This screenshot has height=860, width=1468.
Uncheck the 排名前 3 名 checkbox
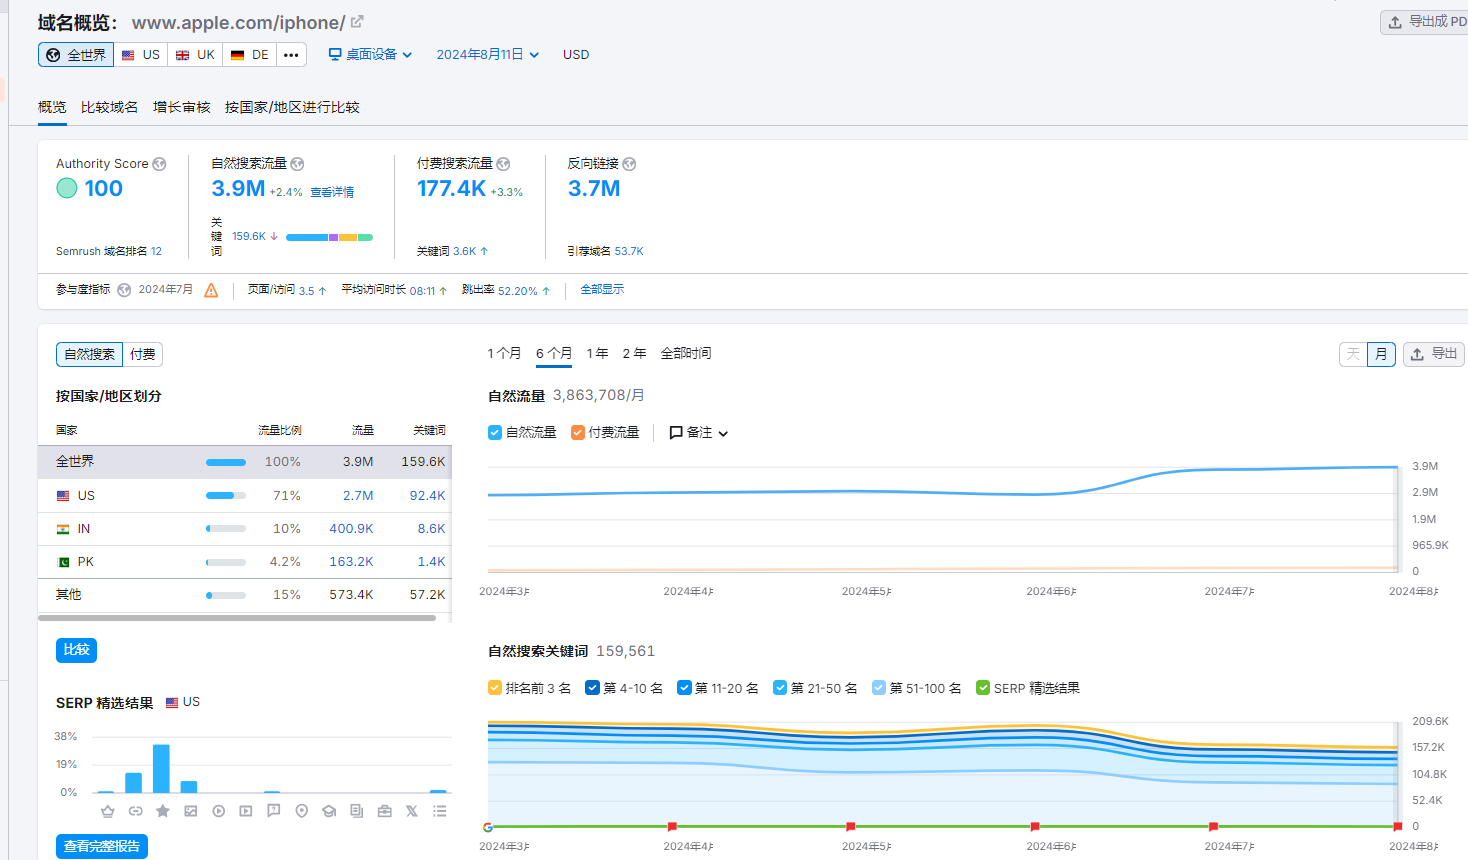495,688
